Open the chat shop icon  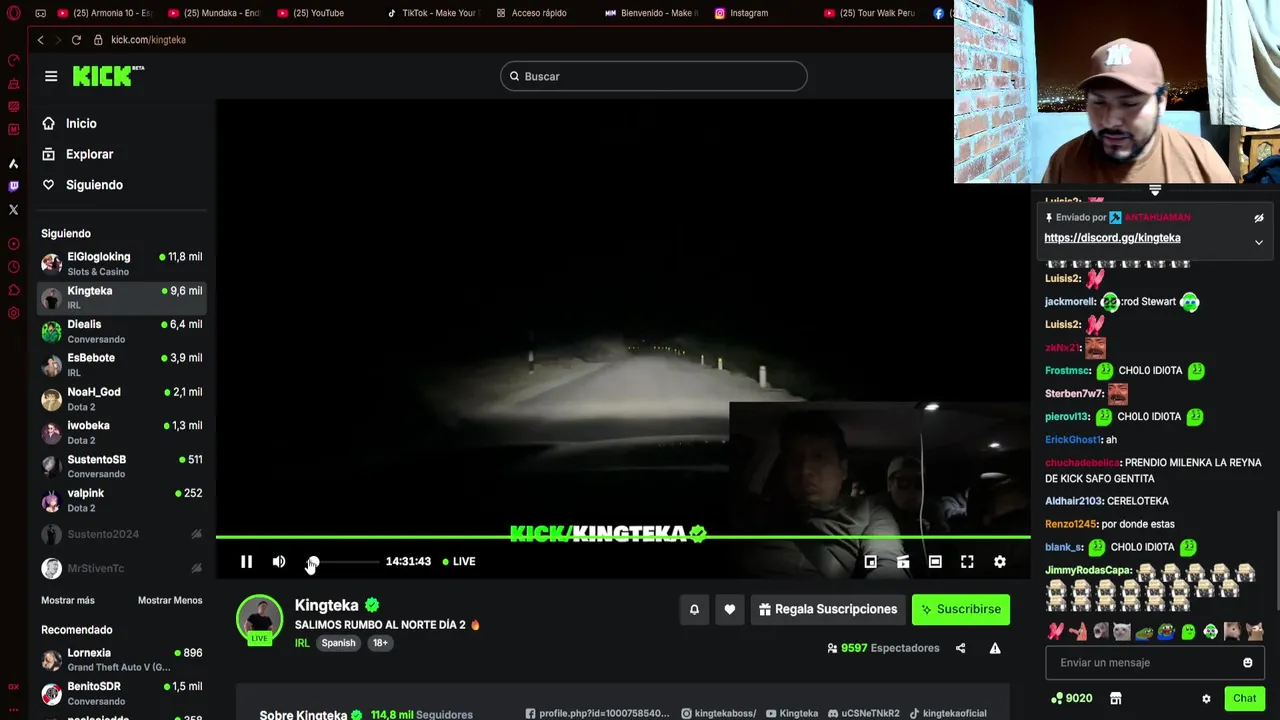(1116, 698)
